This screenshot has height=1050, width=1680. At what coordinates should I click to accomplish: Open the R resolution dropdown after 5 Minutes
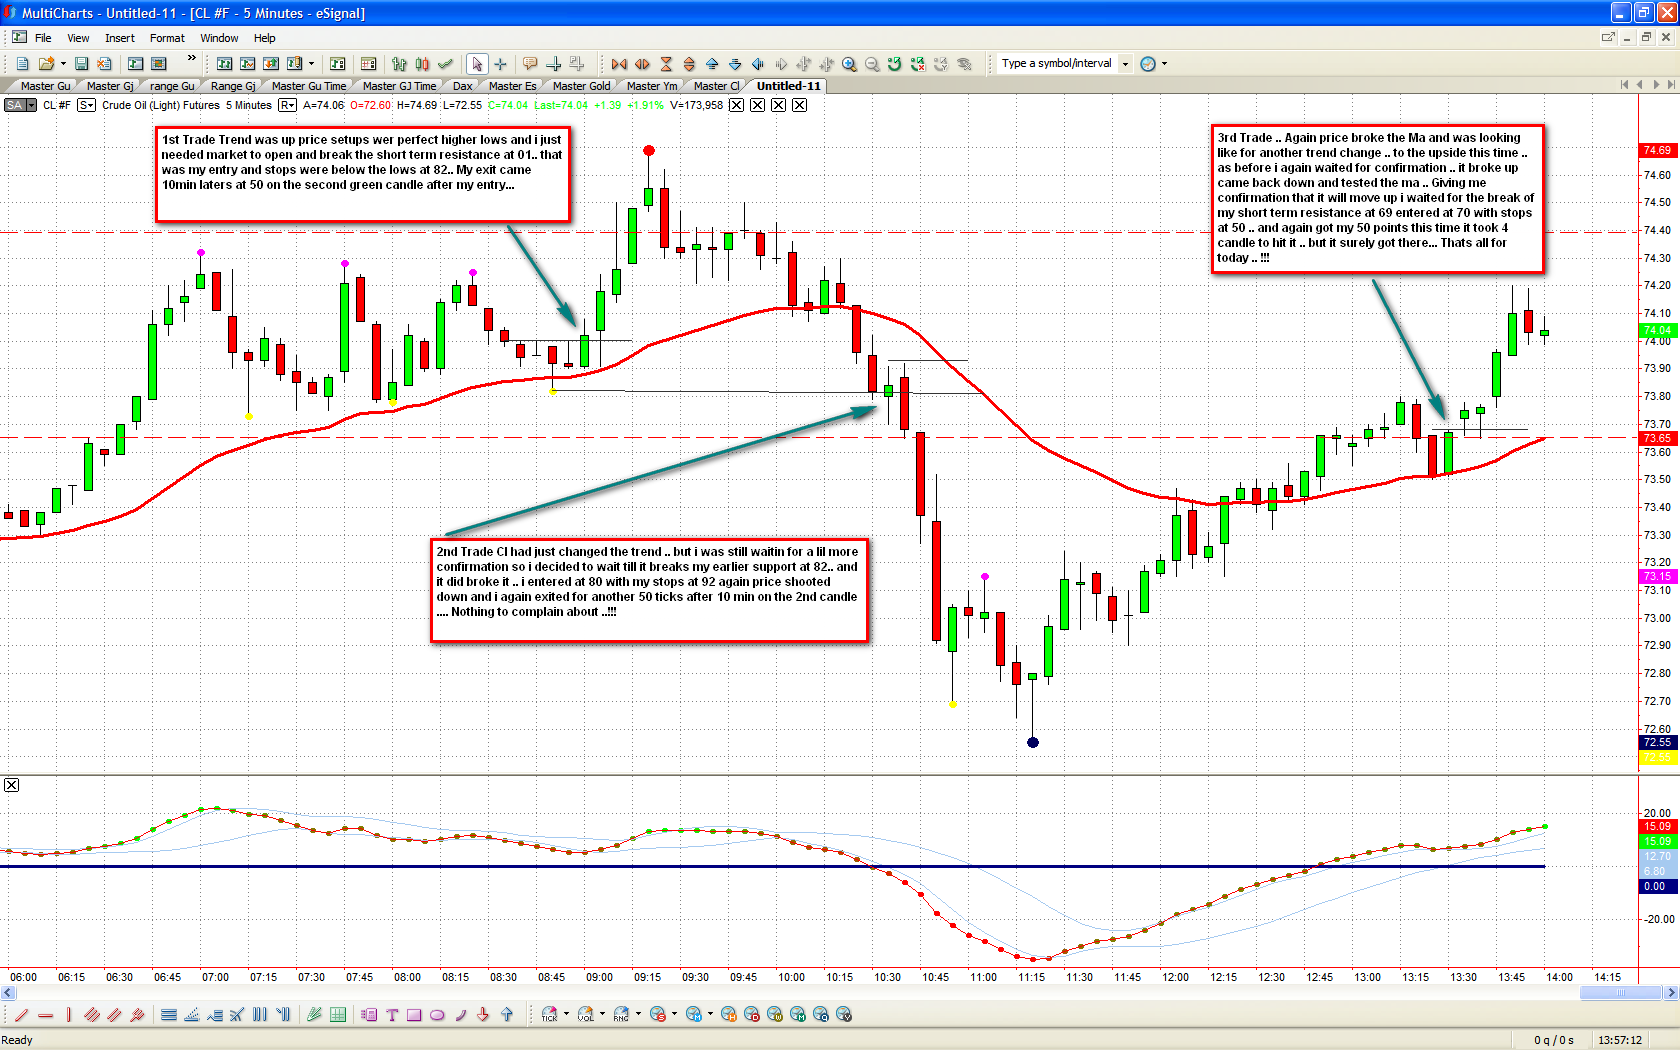[287, 105]
